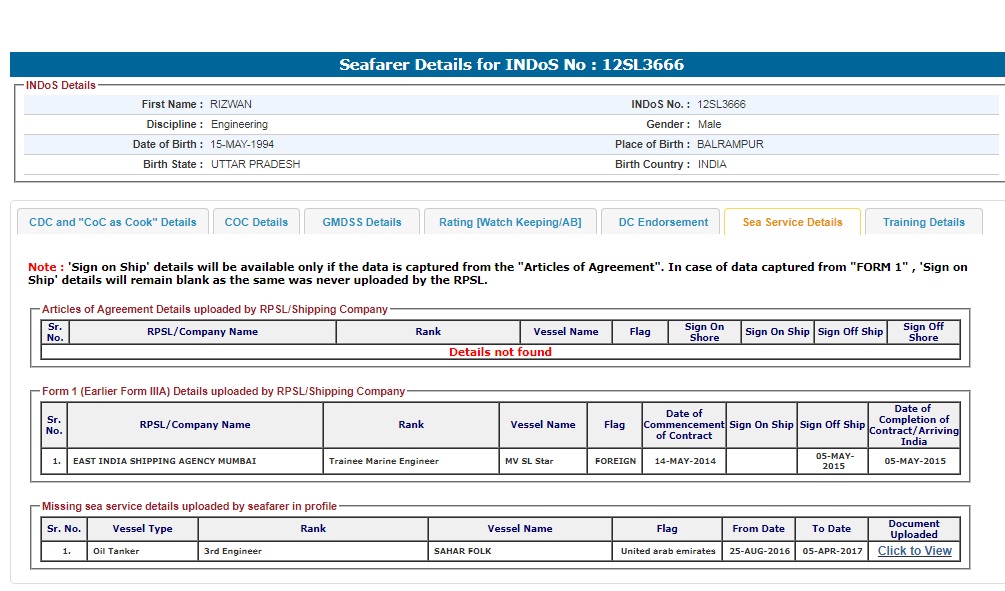Click the Date of Birth value 15-MAY-1994
Image resolution: width=1005 pixels, height=591 pixels.
tap(242, 145)
